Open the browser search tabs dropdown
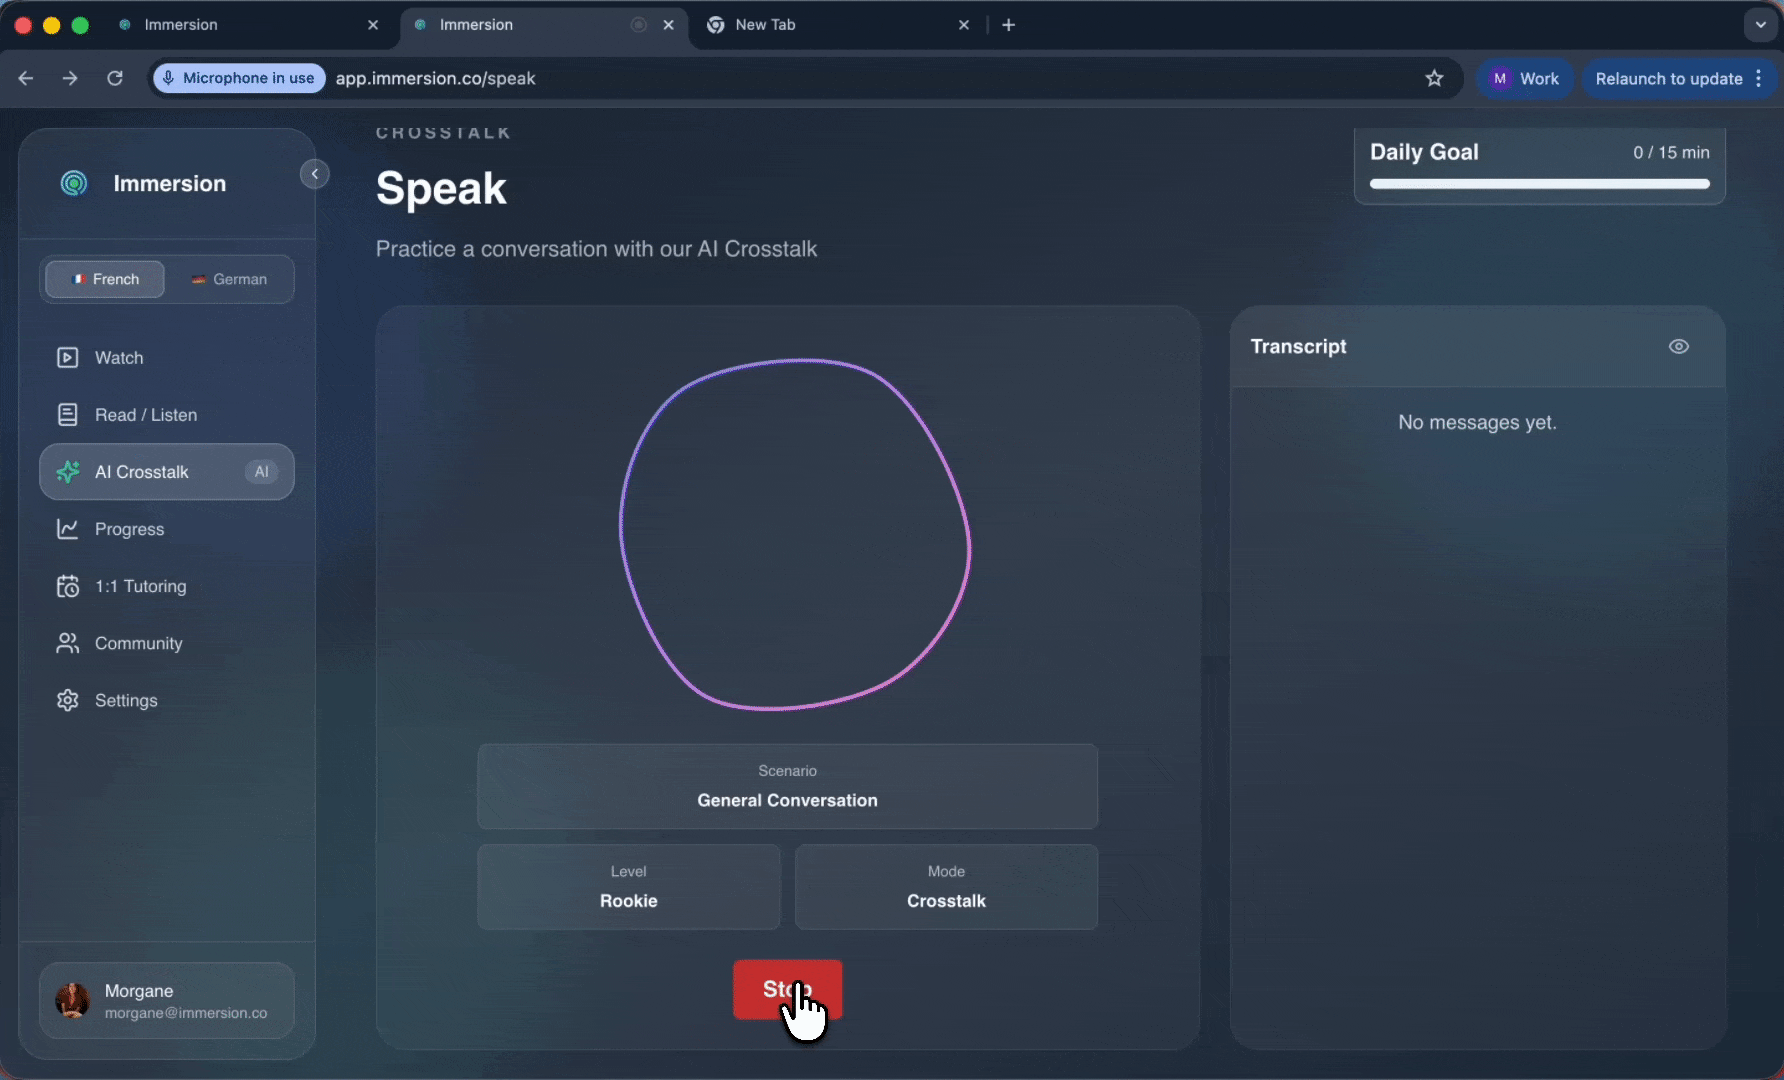 (1760, 24)
